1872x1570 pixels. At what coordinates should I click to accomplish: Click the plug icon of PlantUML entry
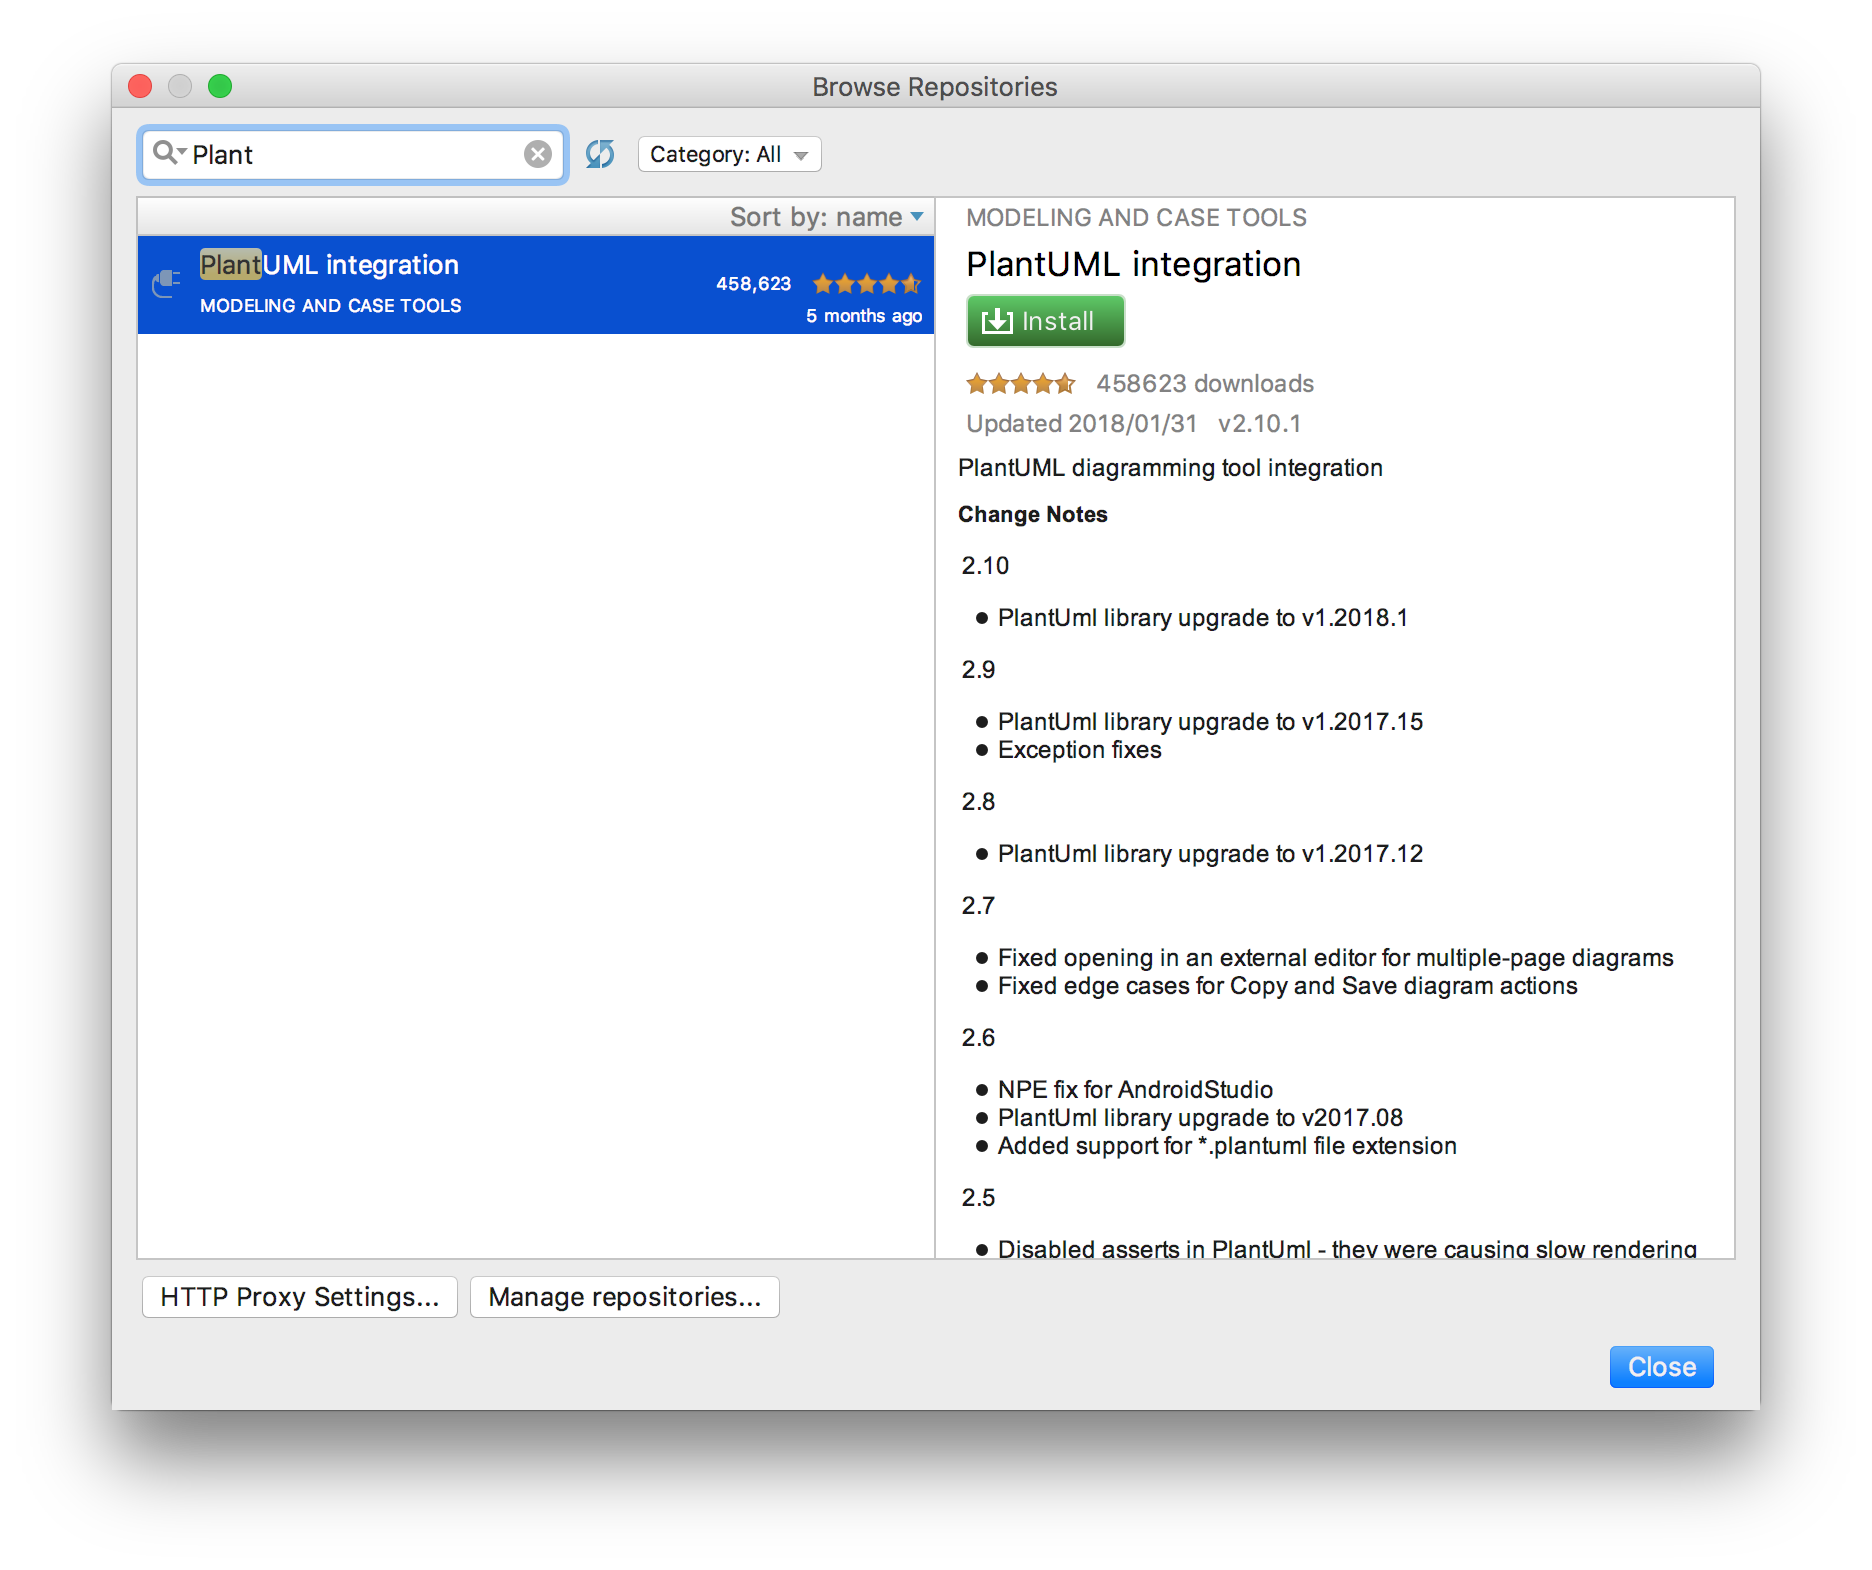[166, 284]
